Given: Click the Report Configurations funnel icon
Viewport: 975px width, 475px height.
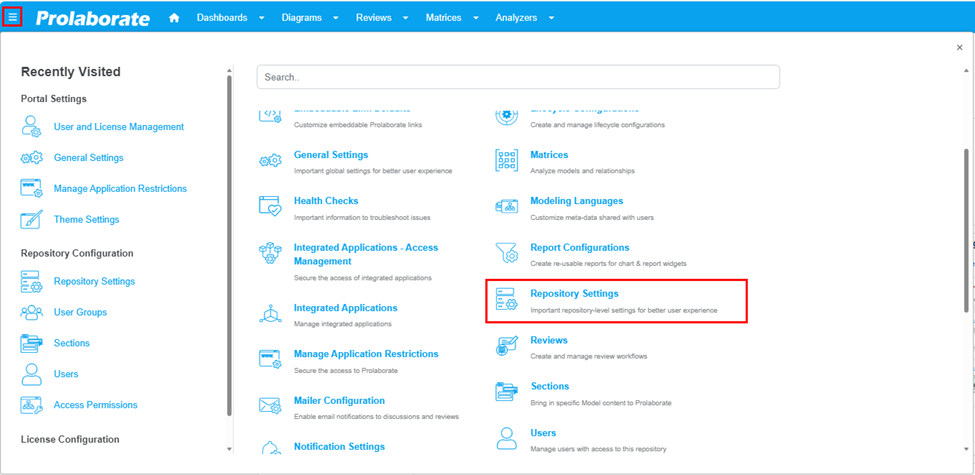Looking at the screenshot, I should 506,252.
